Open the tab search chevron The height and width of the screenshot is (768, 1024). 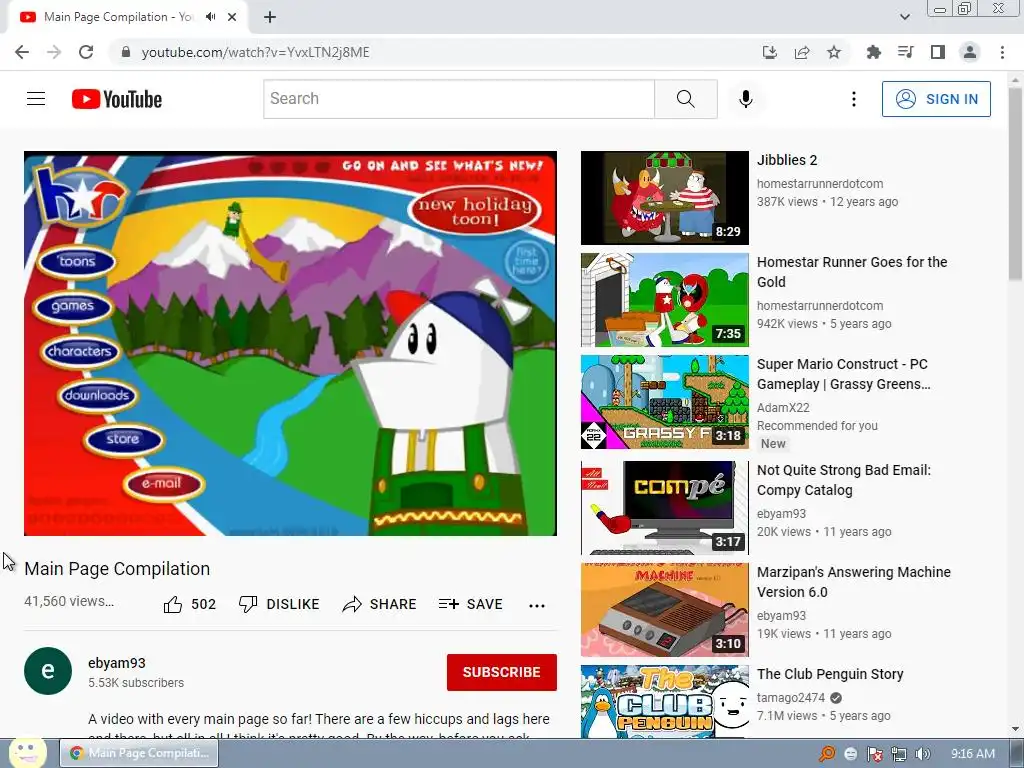point(904,17)
